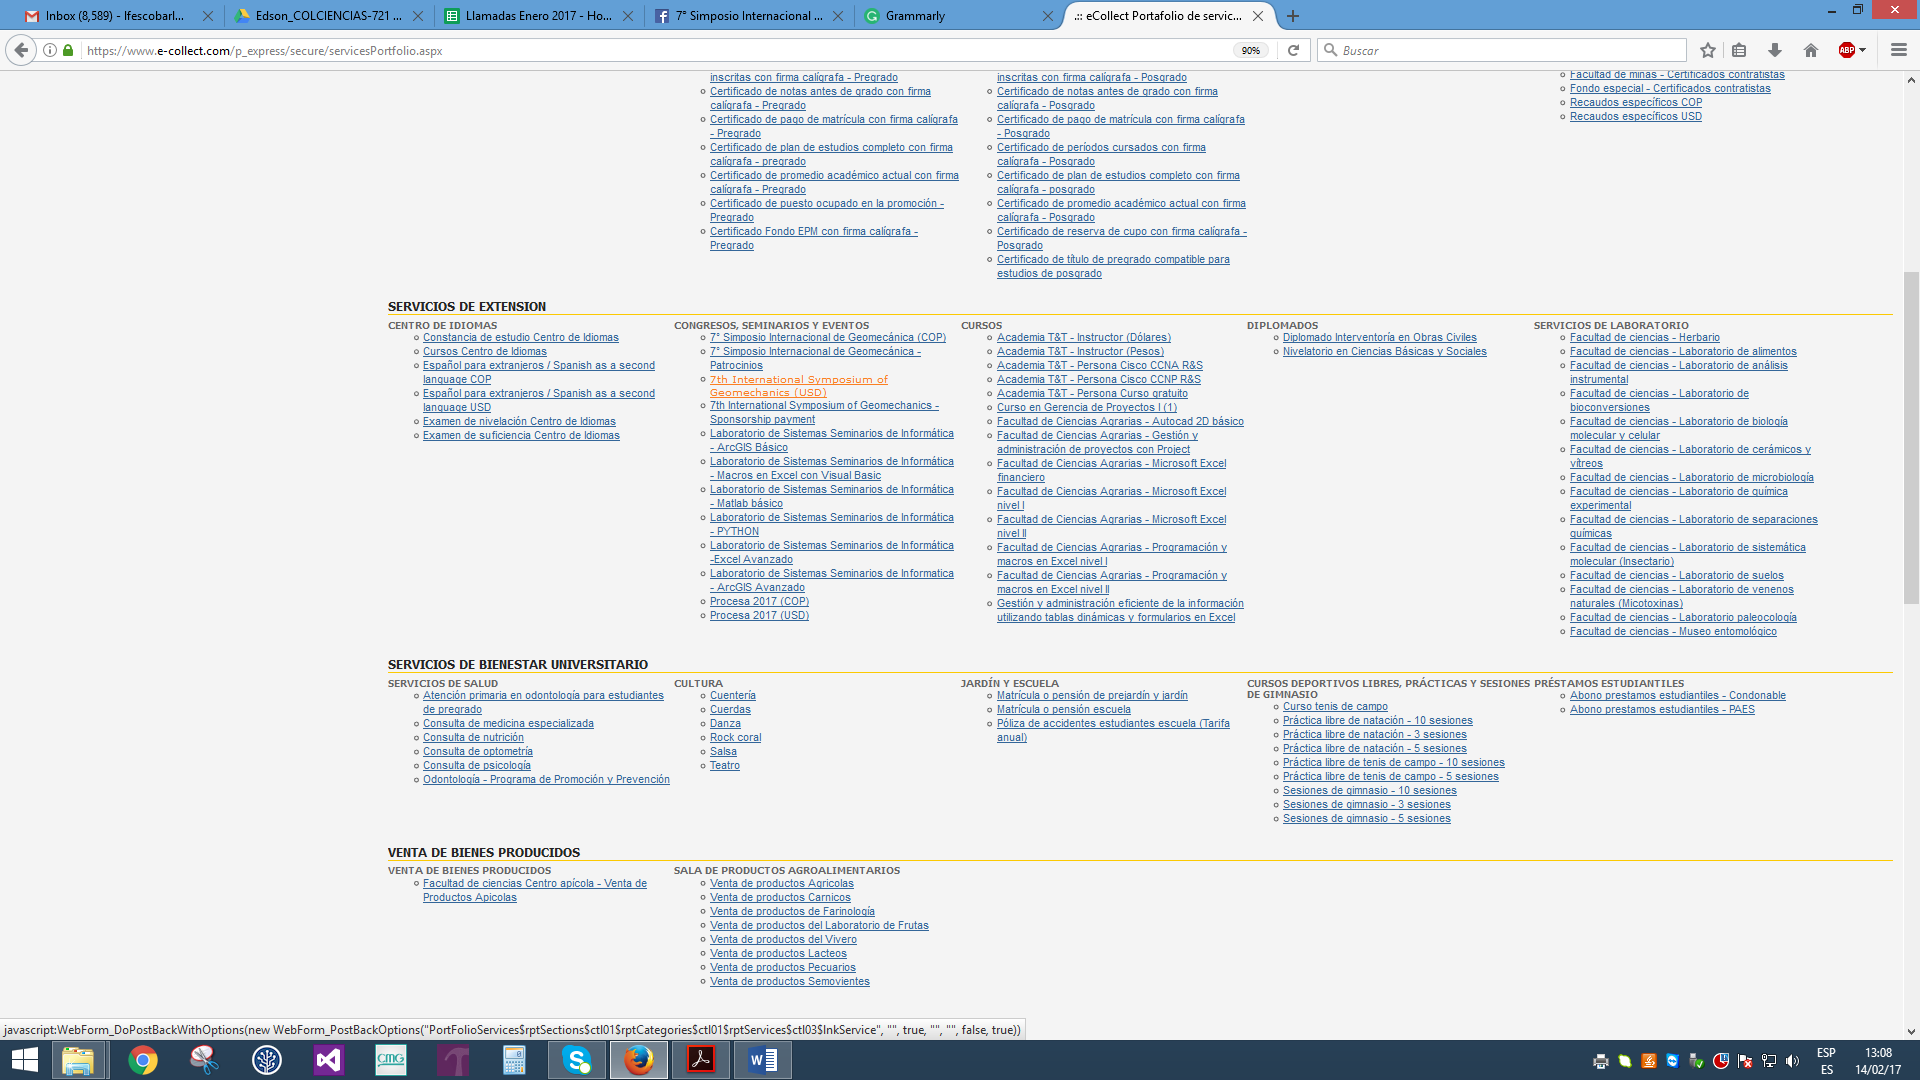Expand the Adblock Plus dropdown arrow
This screenshot has width=1920, height=1080.
1863,50
